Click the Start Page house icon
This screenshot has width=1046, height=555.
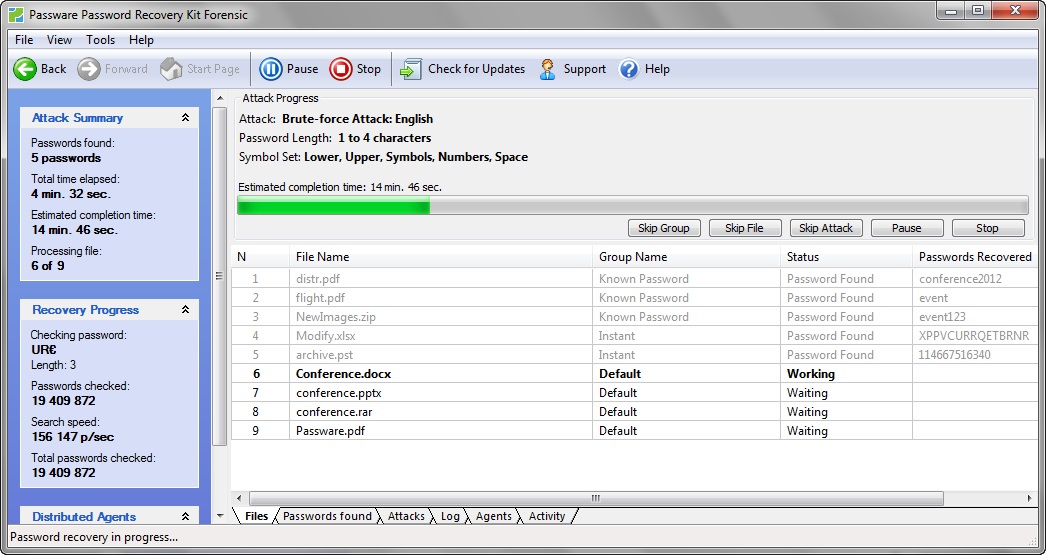[x=171, y=69]
